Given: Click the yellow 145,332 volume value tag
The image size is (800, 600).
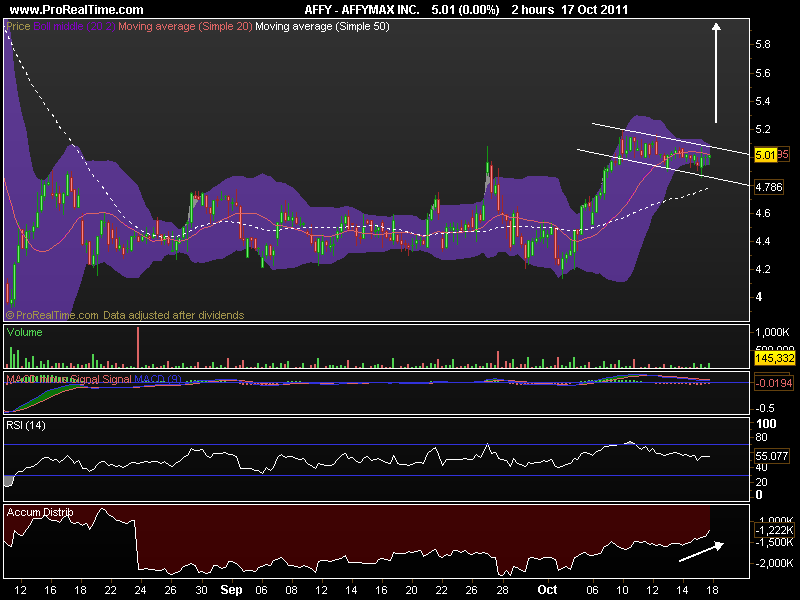Looking at the screenshot, I should [x=774, y=358].
